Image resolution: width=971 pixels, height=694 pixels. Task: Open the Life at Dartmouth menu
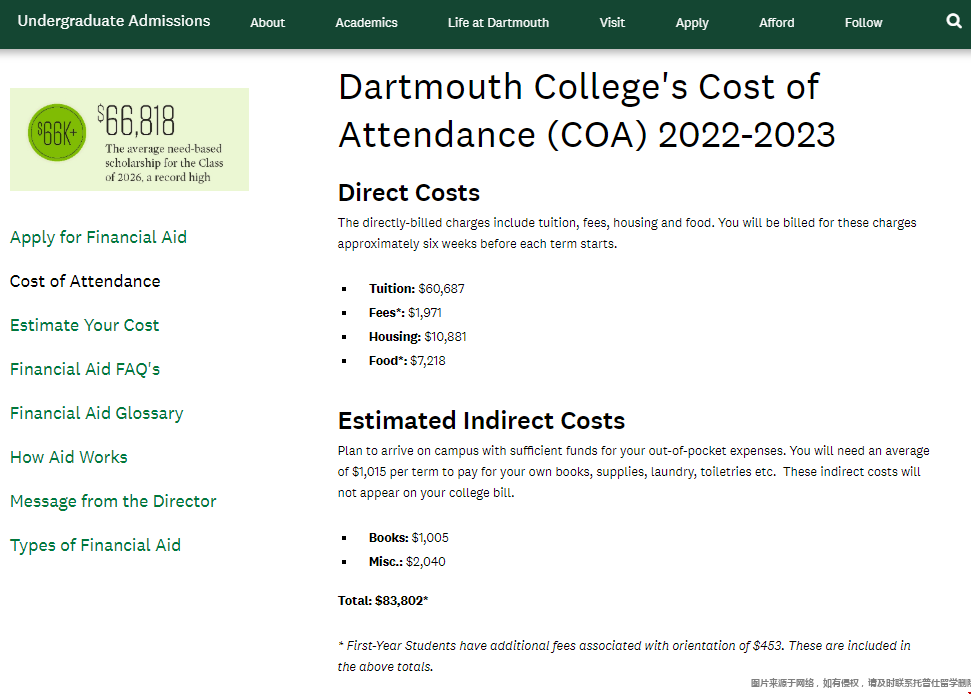click(x=498, y=23)
